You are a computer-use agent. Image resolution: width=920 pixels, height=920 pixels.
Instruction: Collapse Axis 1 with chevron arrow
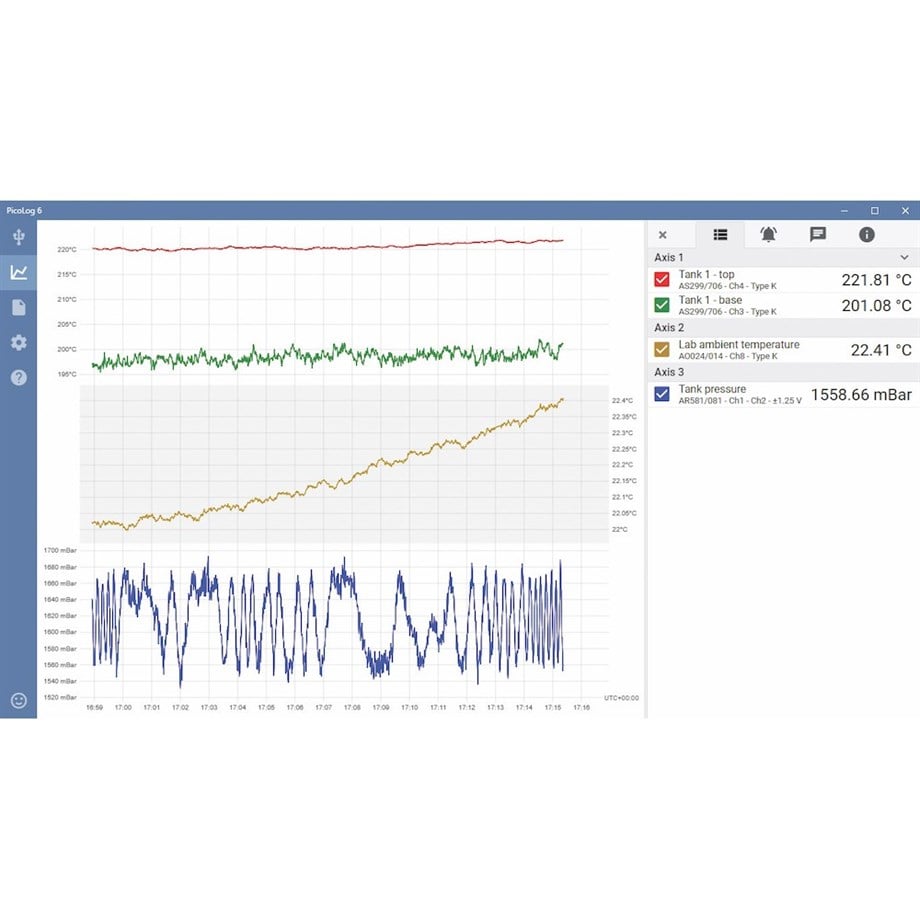904,258
